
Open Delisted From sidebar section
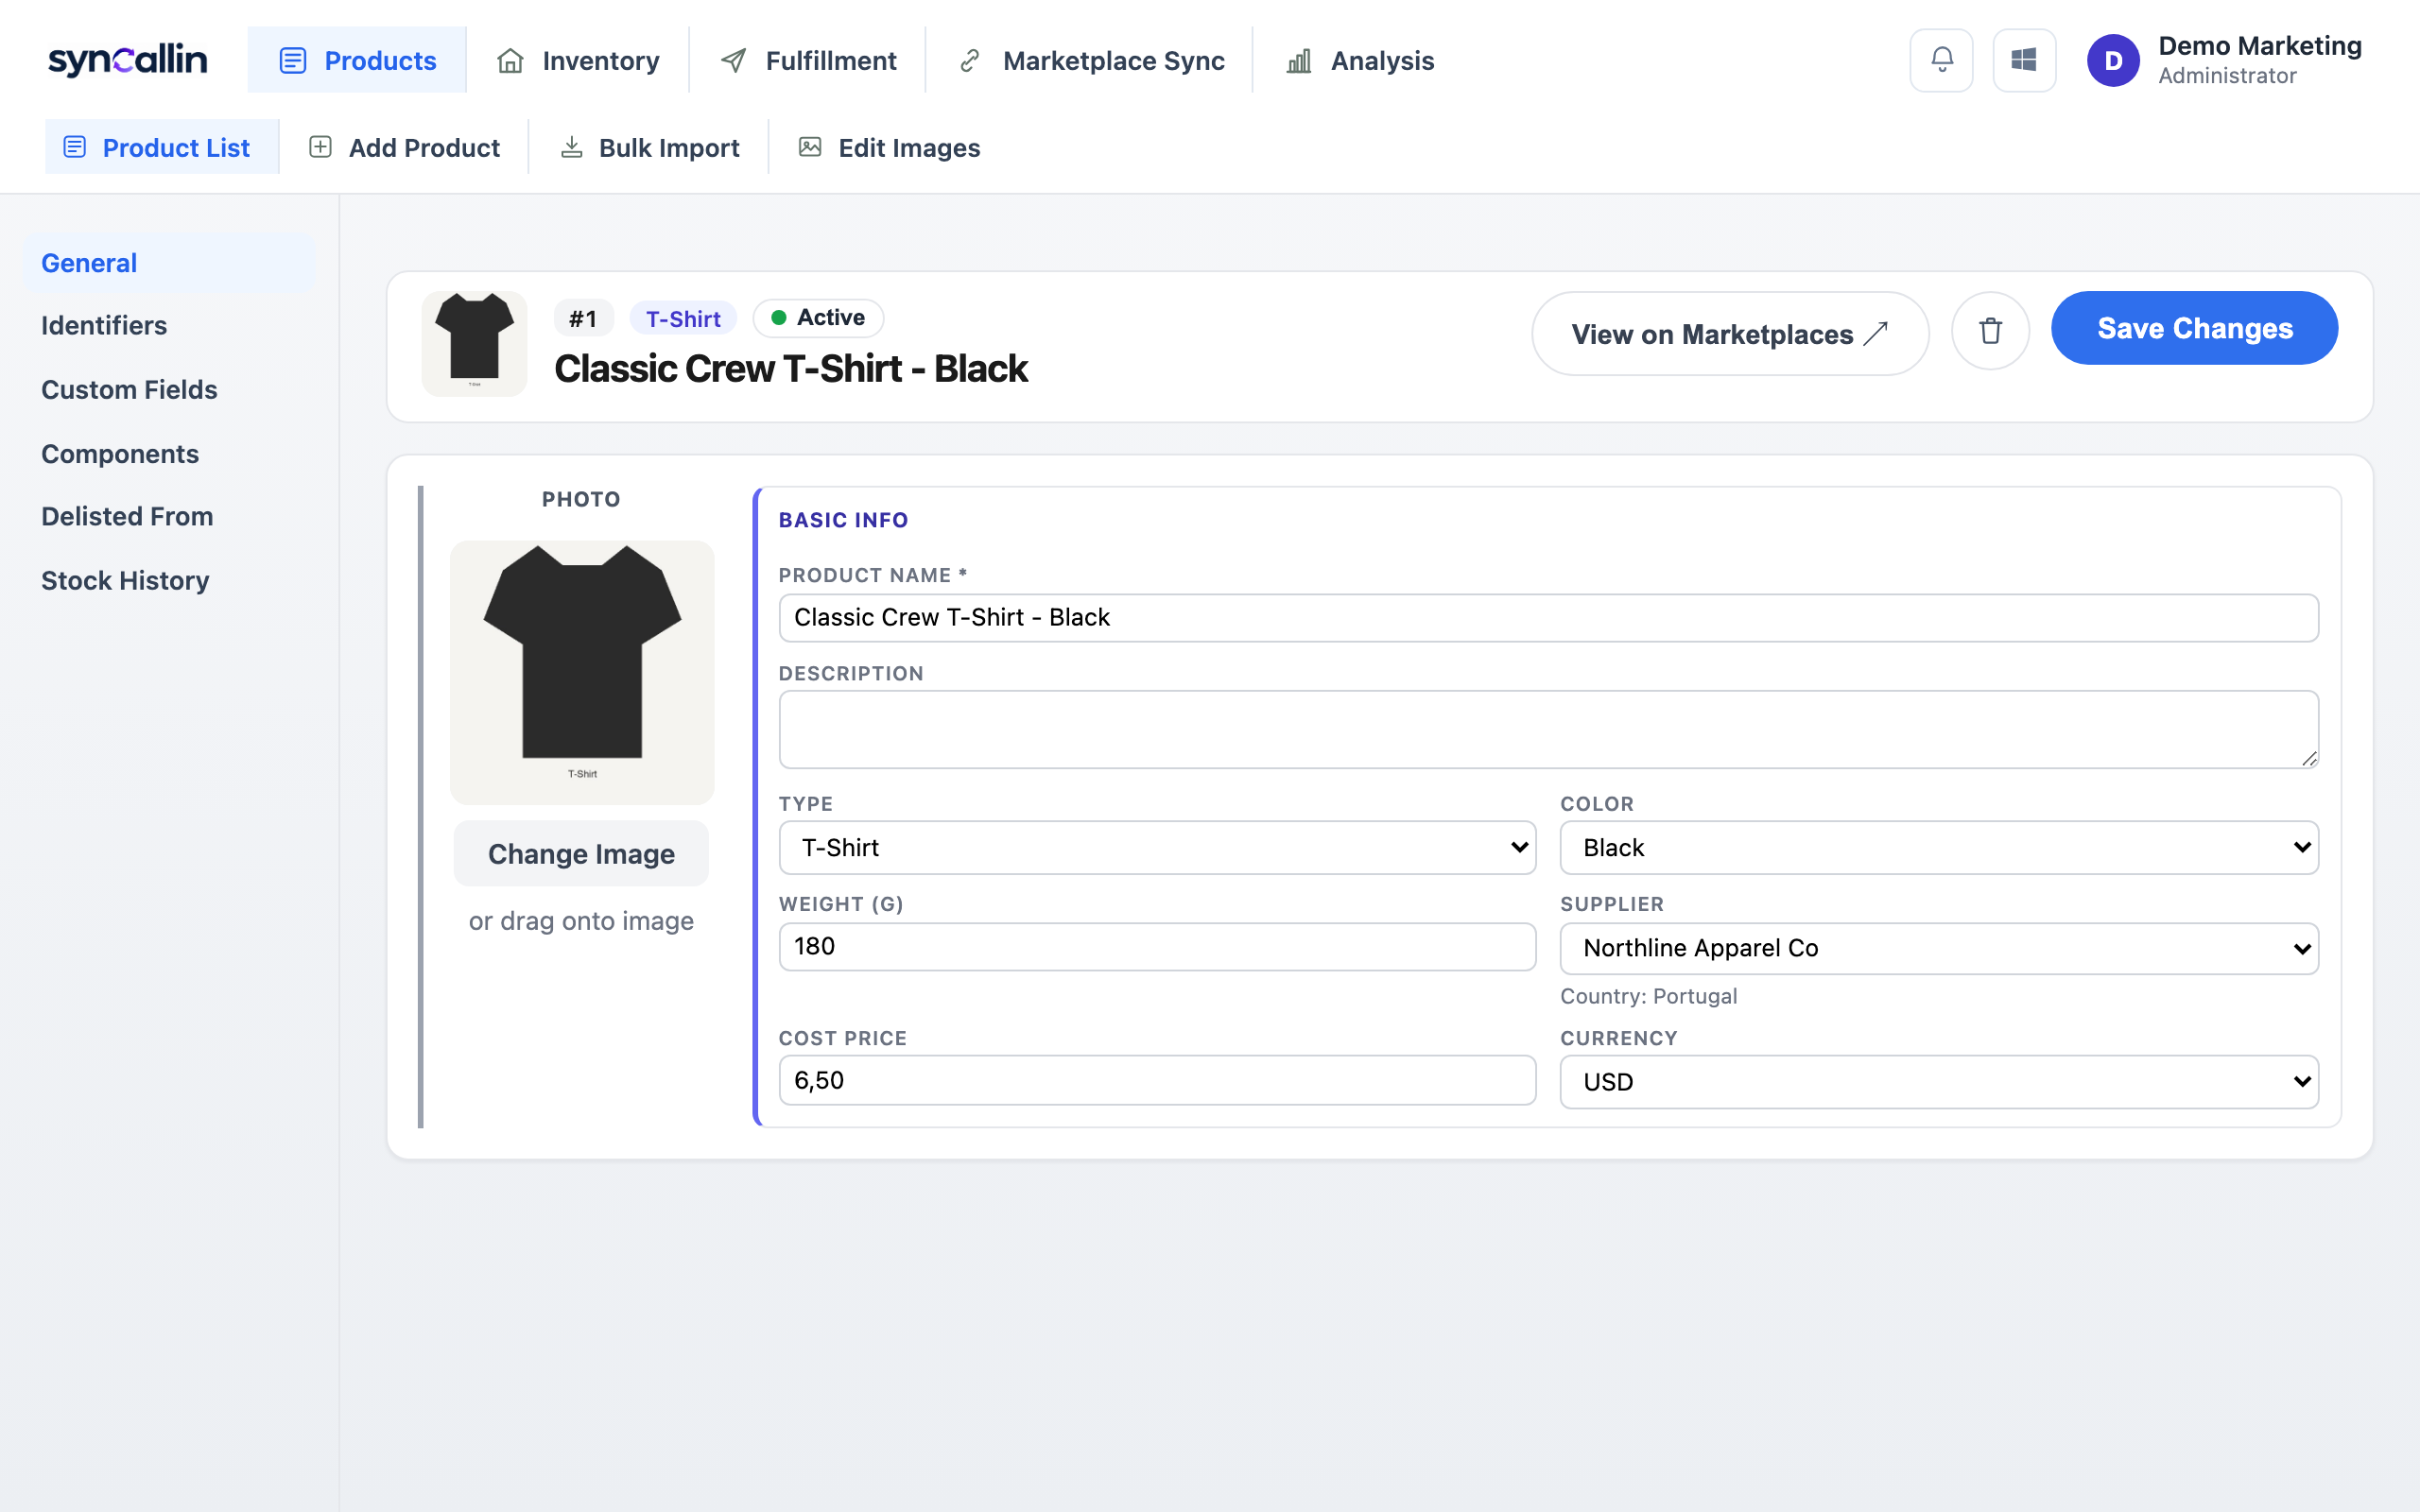[169, 516]
